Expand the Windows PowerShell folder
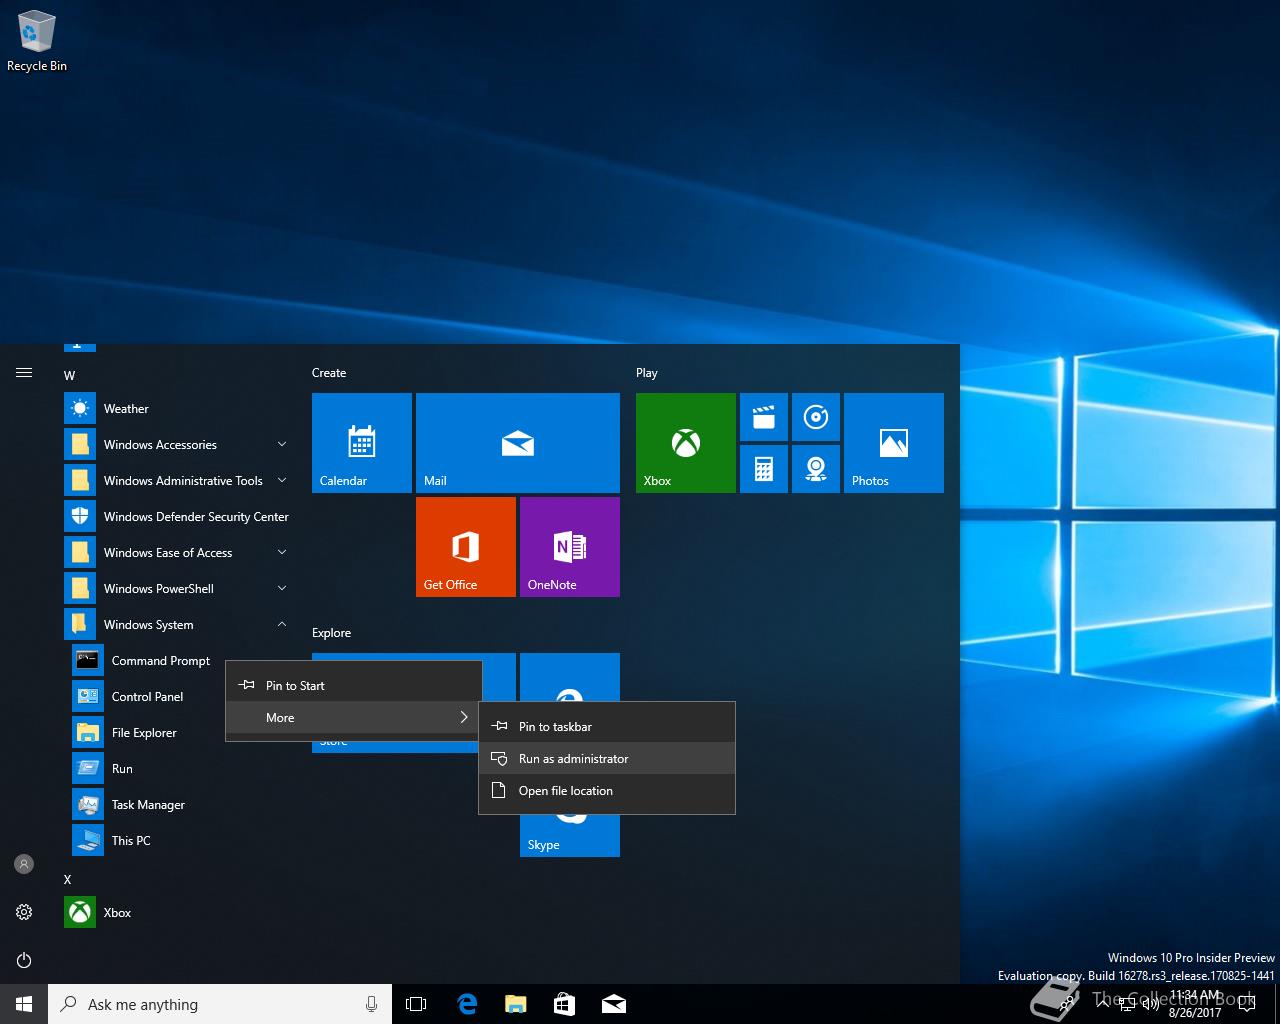 point(178,589)
